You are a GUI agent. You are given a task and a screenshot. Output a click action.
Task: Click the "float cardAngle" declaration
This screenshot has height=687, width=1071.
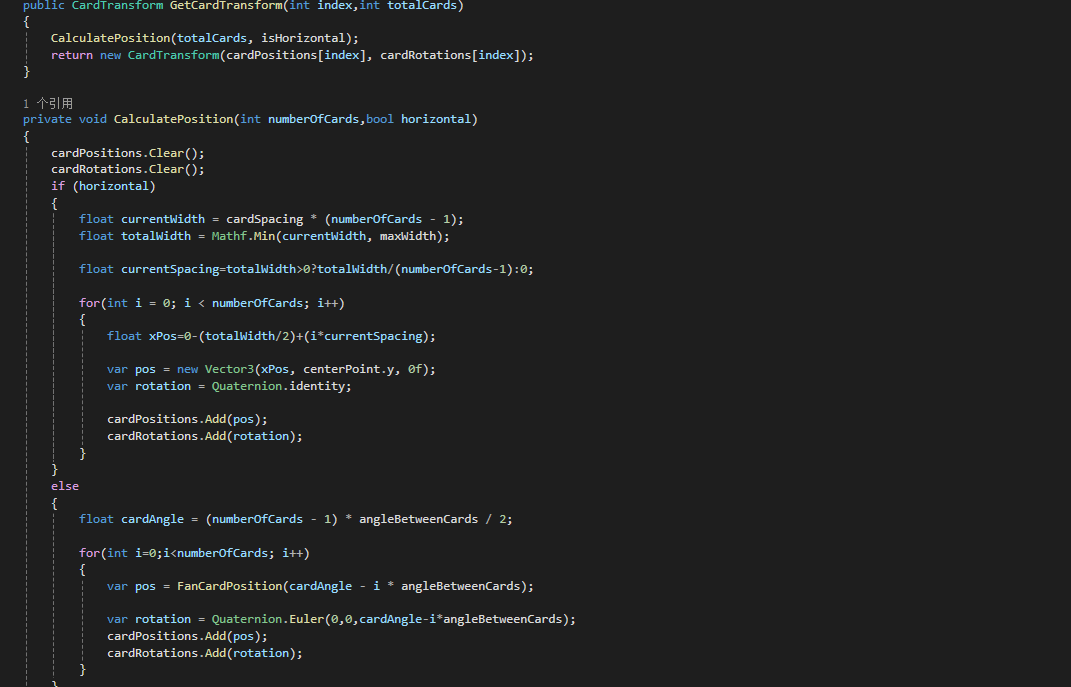point(296,520)
